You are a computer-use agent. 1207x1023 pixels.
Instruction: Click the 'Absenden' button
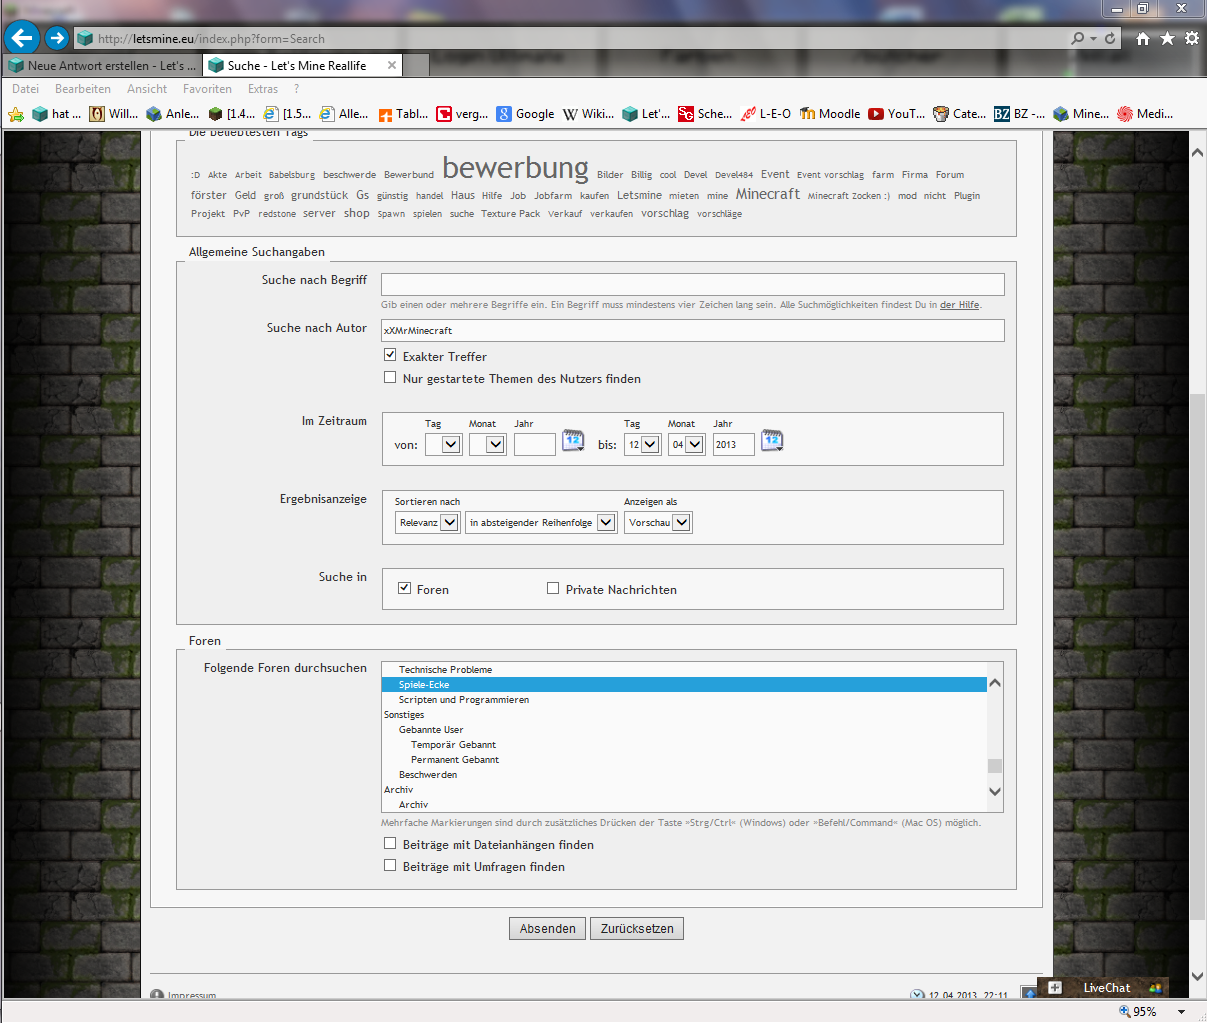pyautogui.click(x=547, y=928)
